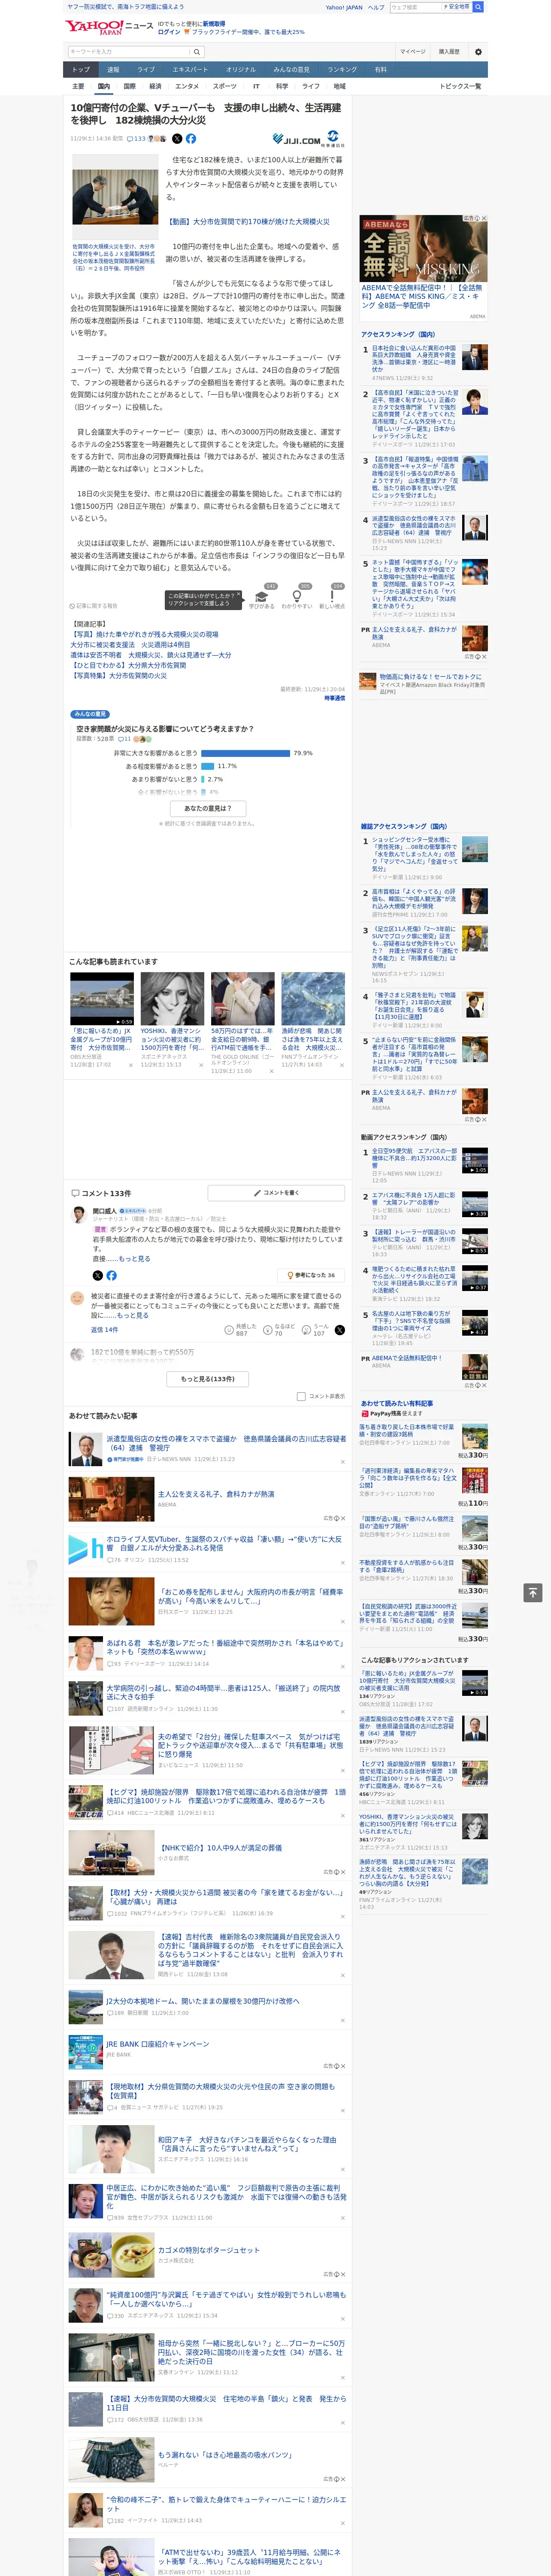This screenshot has height=2576, width=551.
Task: Click the 11.7% poll result bar
Action: tap(208, 766)
